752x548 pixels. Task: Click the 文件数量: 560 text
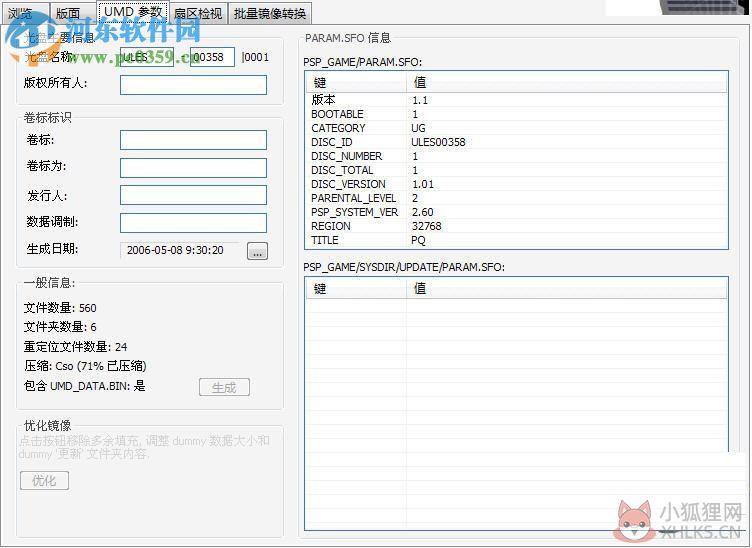click(60, 308)
